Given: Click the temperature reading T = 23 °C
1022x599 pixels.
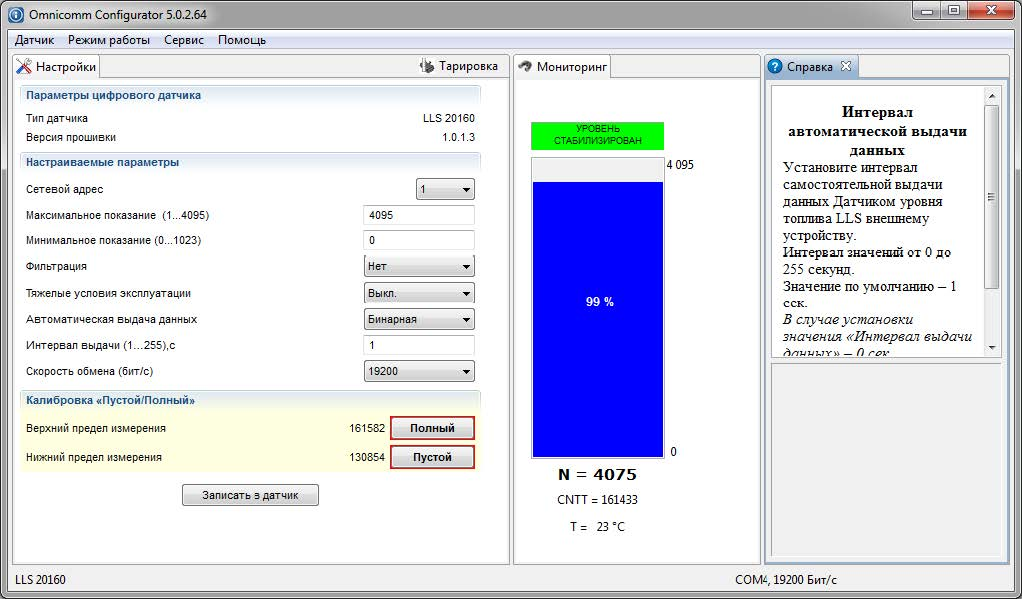Looking at the screenshot, I should click(597, 527).
